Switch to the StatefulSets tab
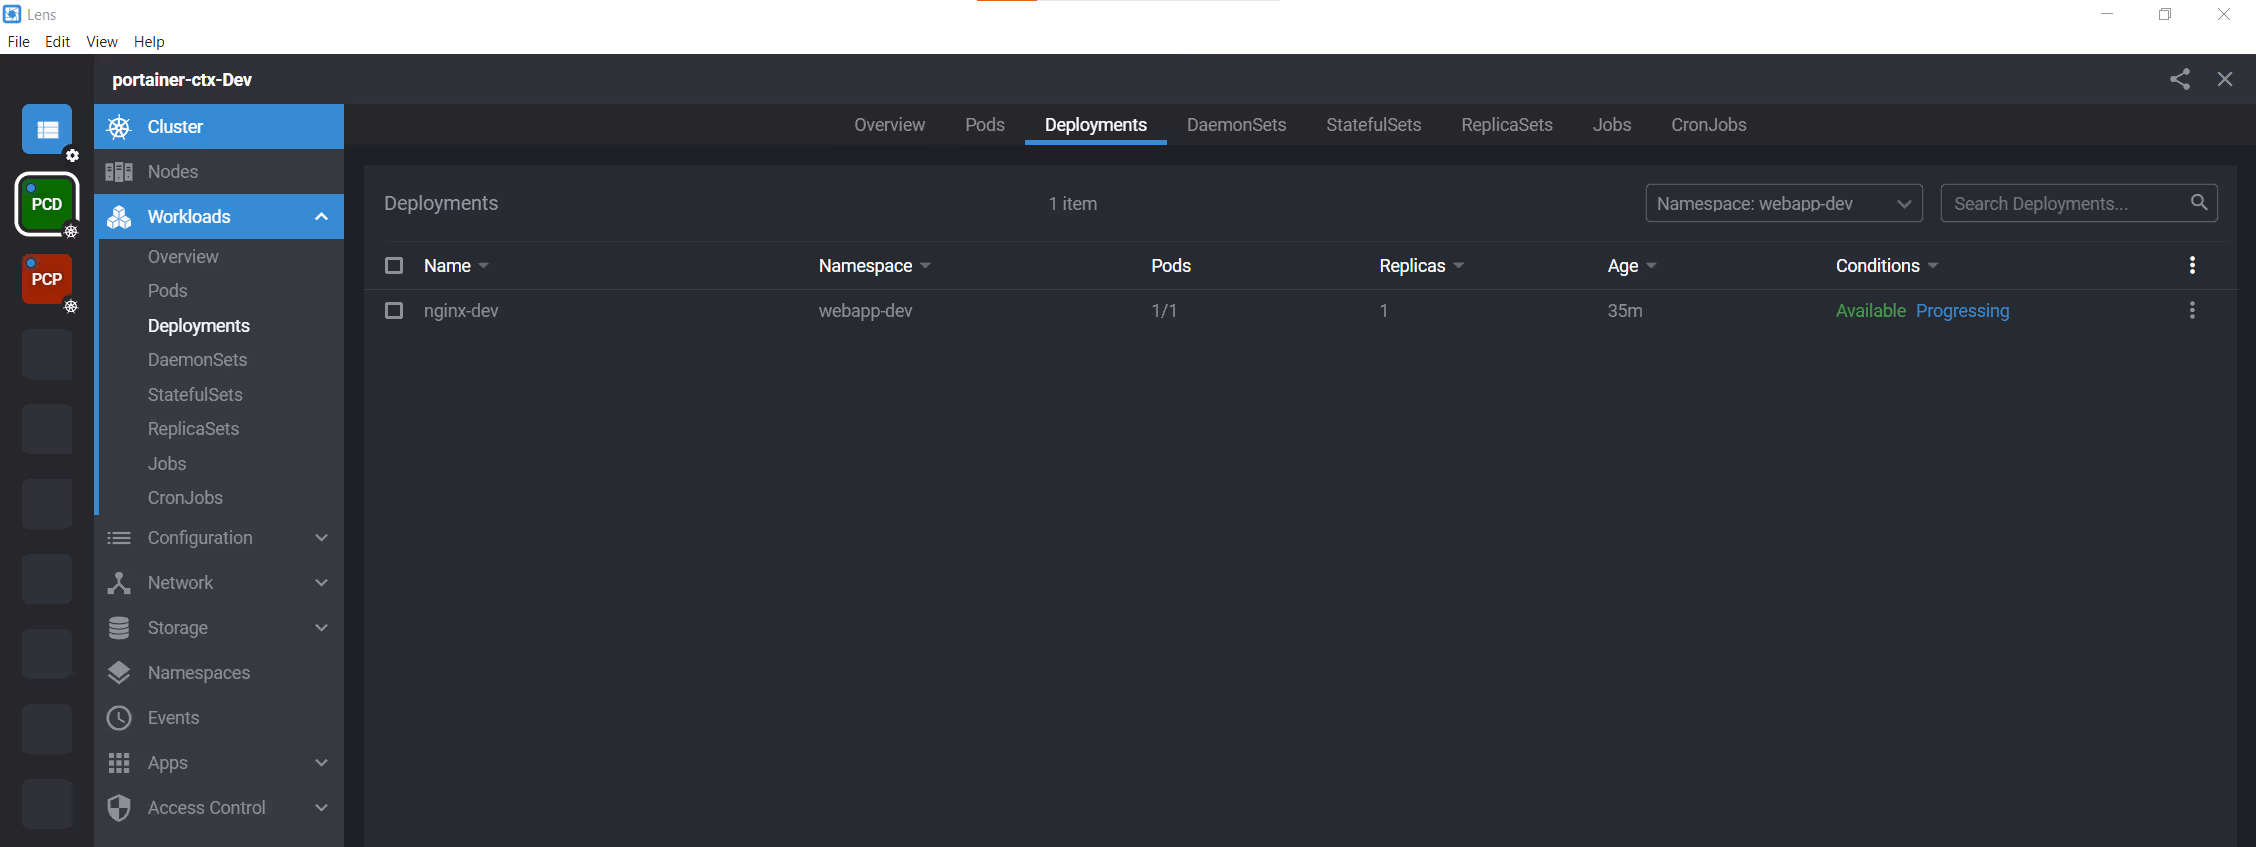Screen dimensions: 2256x847 point(1373,125)
